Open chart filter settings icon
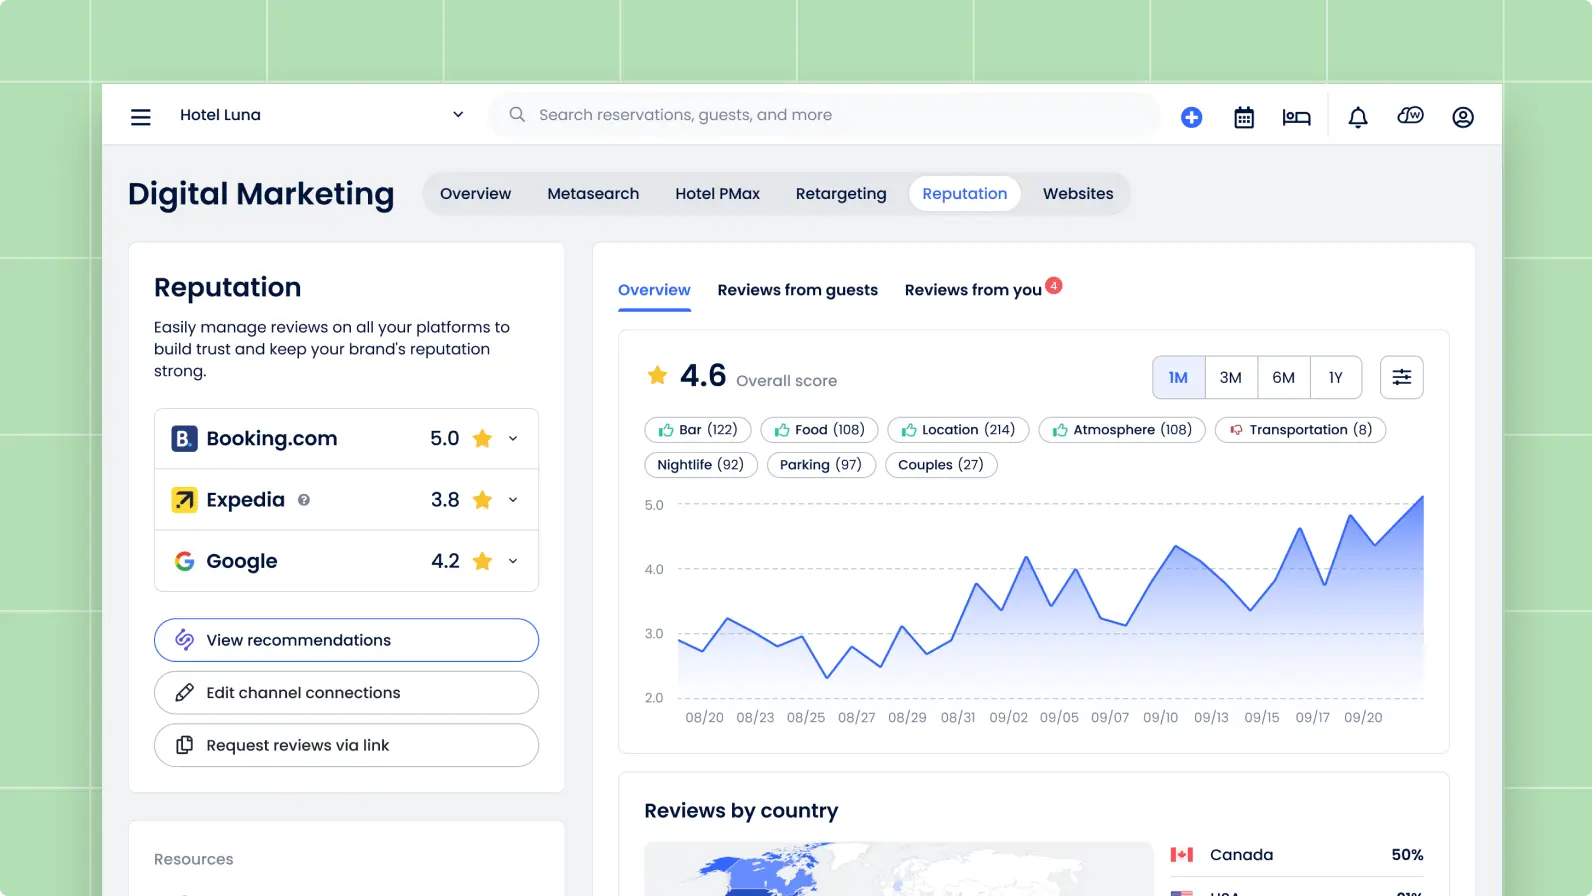 tap(1401, 377)
